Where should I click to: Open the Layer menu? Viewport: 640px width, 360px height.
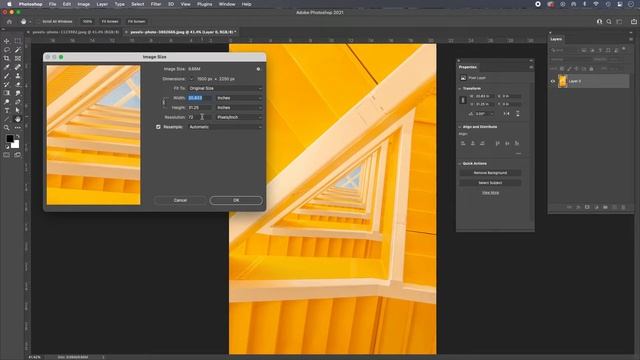click(102, 4)
